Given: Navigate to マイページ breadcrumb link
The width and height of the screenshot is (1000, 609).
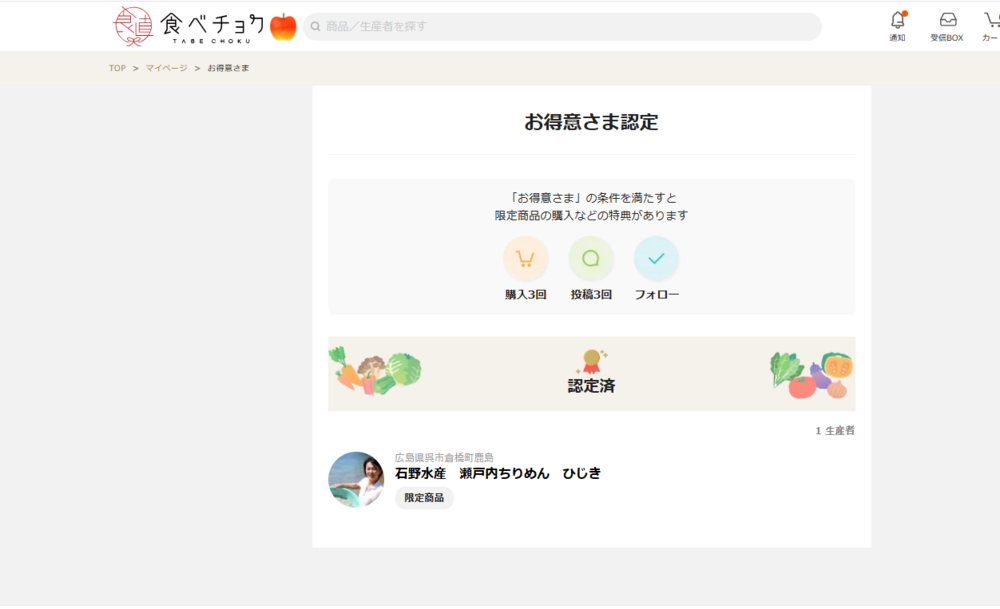Looking at the screenshot, I should pos(166,68).
